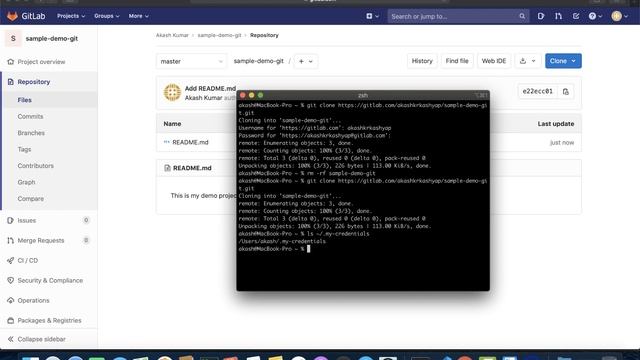The height and width of the screenshot is (360, 640).
Task: Click commit SHA e22ecc01
Action: tap(538, 91)
